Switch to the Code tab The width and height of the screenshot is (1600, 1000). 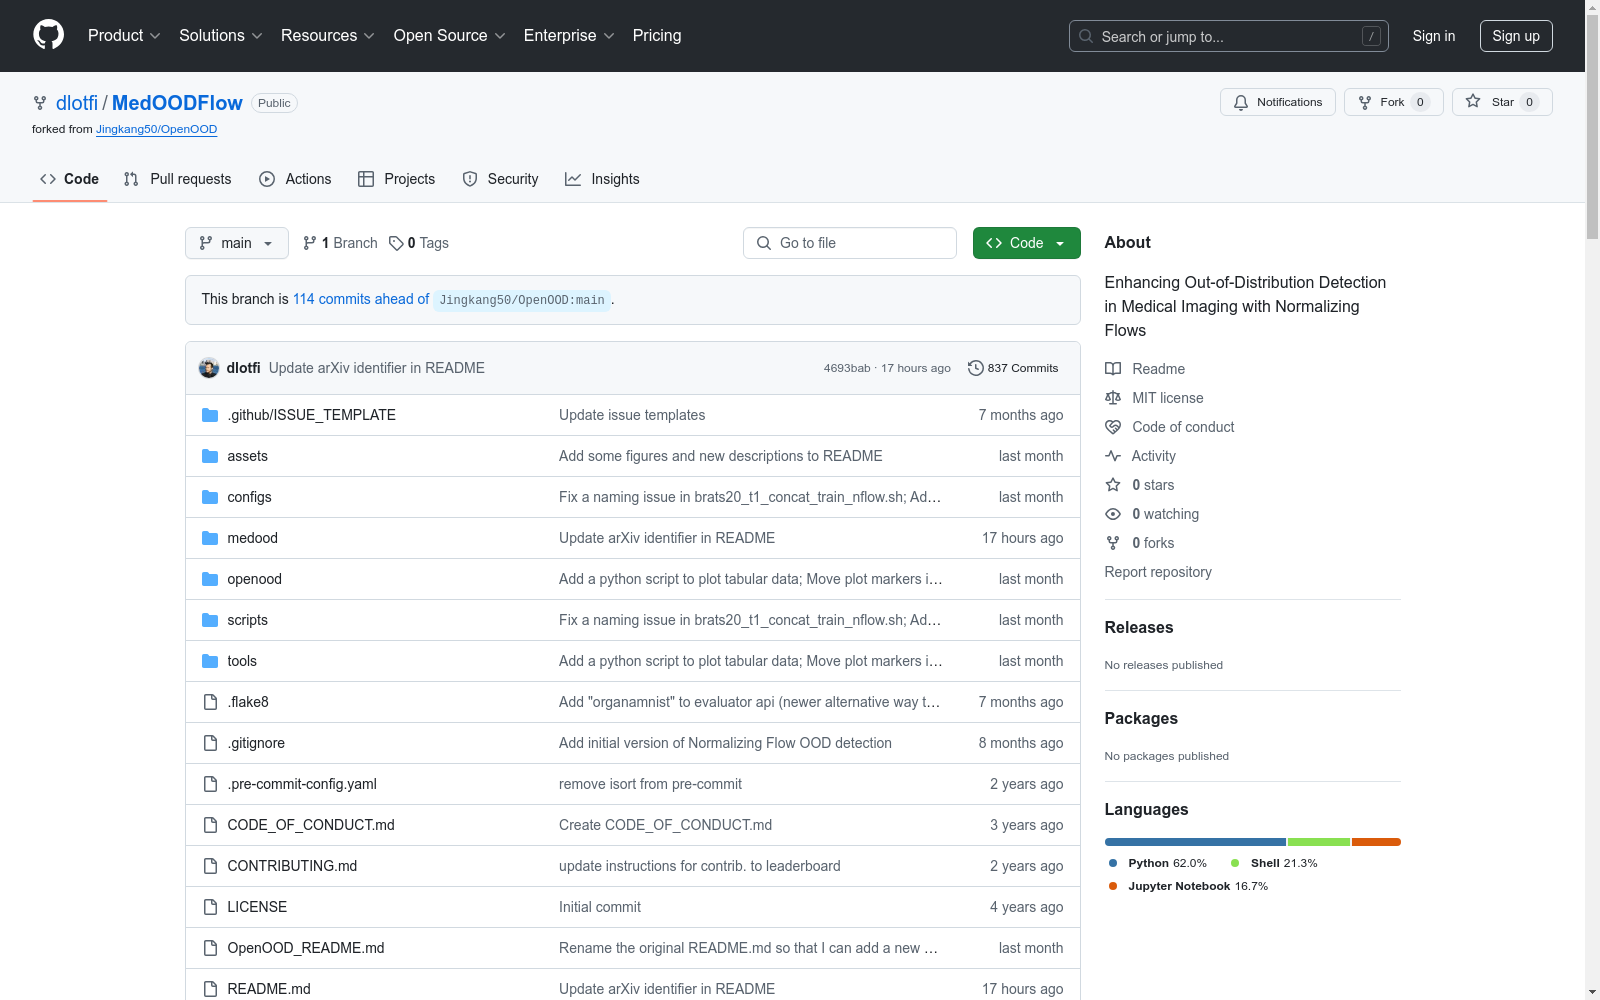pyautogui.click(x=70, y=179)
